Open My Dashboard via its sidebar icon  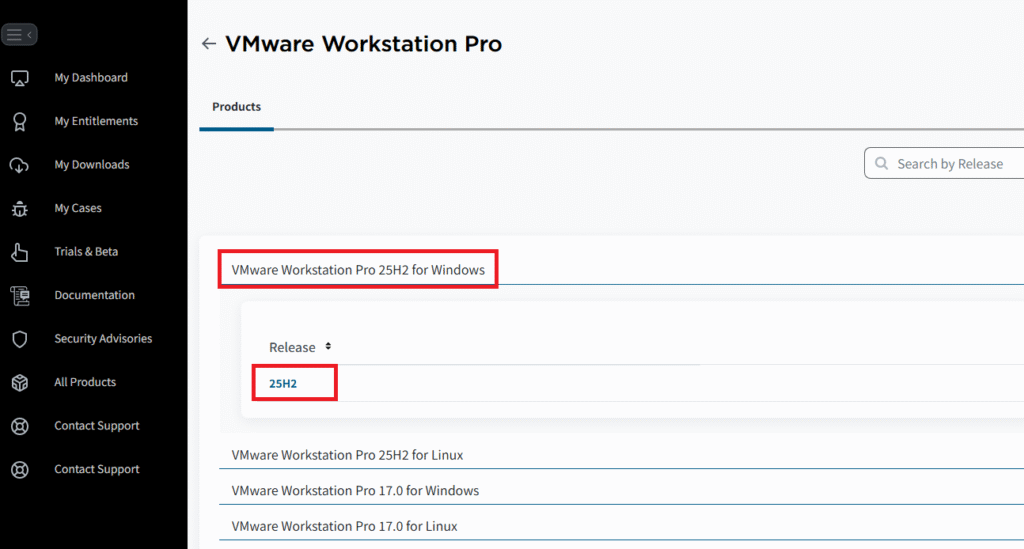coord(19,78)
